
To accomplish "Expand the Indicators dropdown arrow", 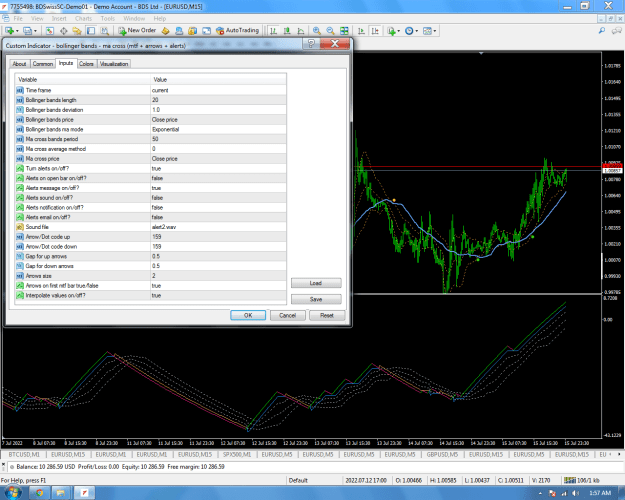I will [399, 31].
